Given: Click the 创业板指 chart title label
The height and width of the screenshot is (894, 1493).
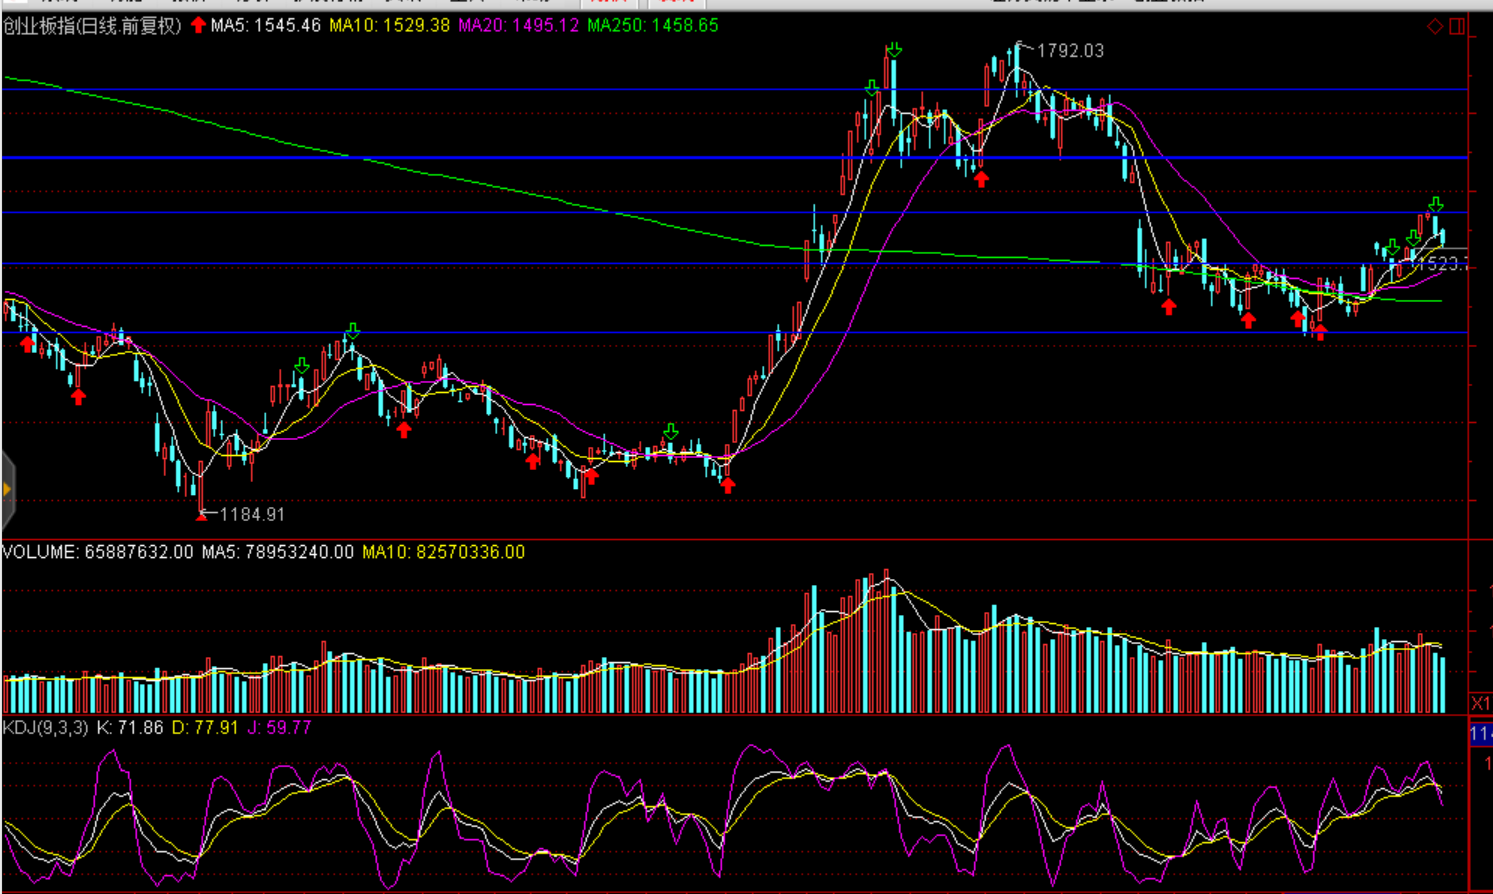Looking at the screenshot, I should click(92, 26).
